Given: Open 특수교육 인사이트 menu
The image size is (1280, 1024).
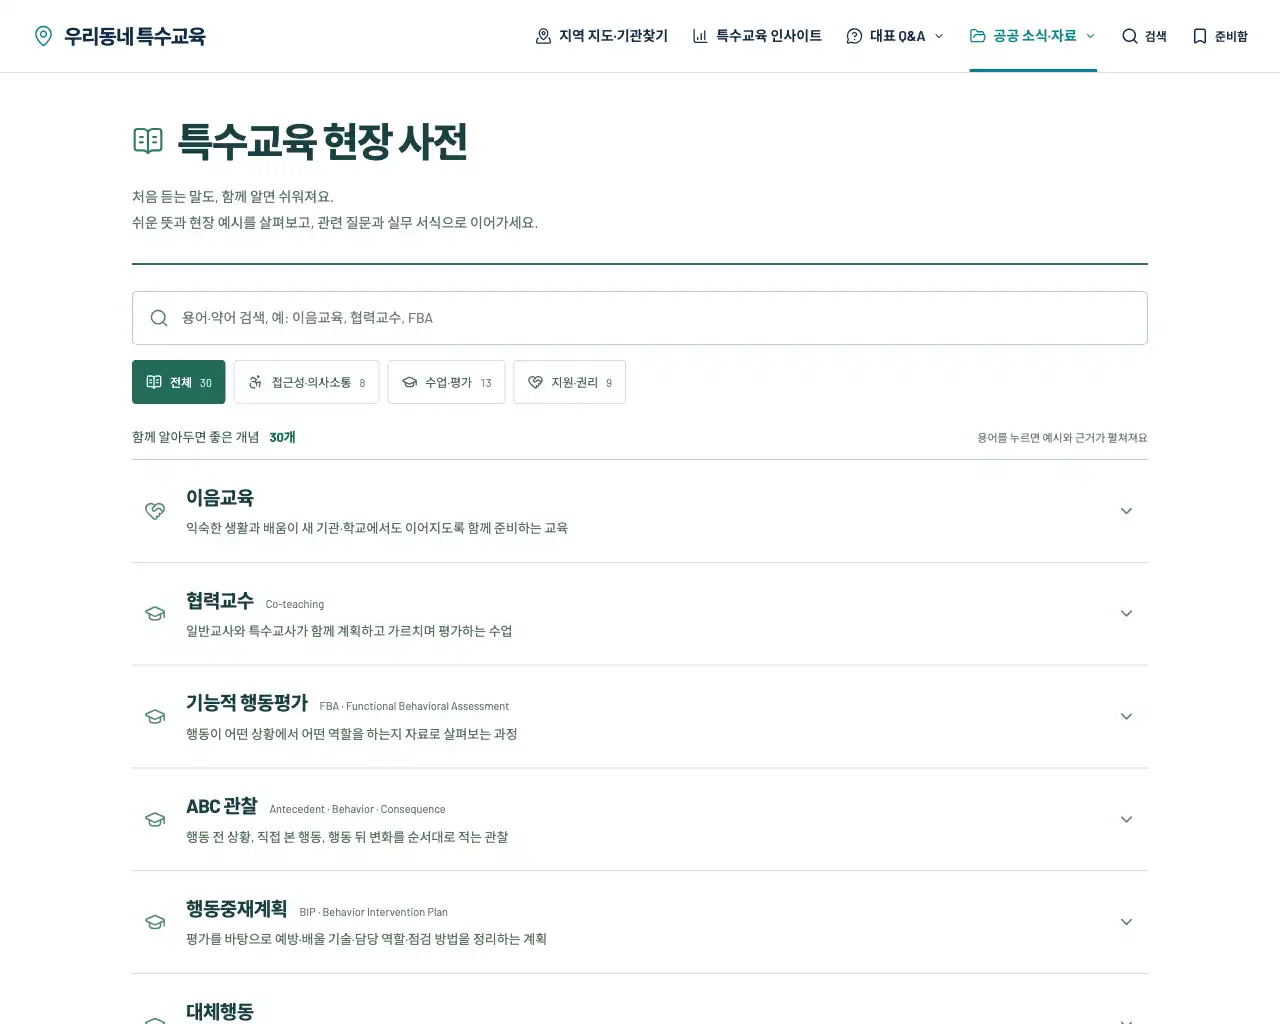Looking at the screenshot, I should pos(757,36).
